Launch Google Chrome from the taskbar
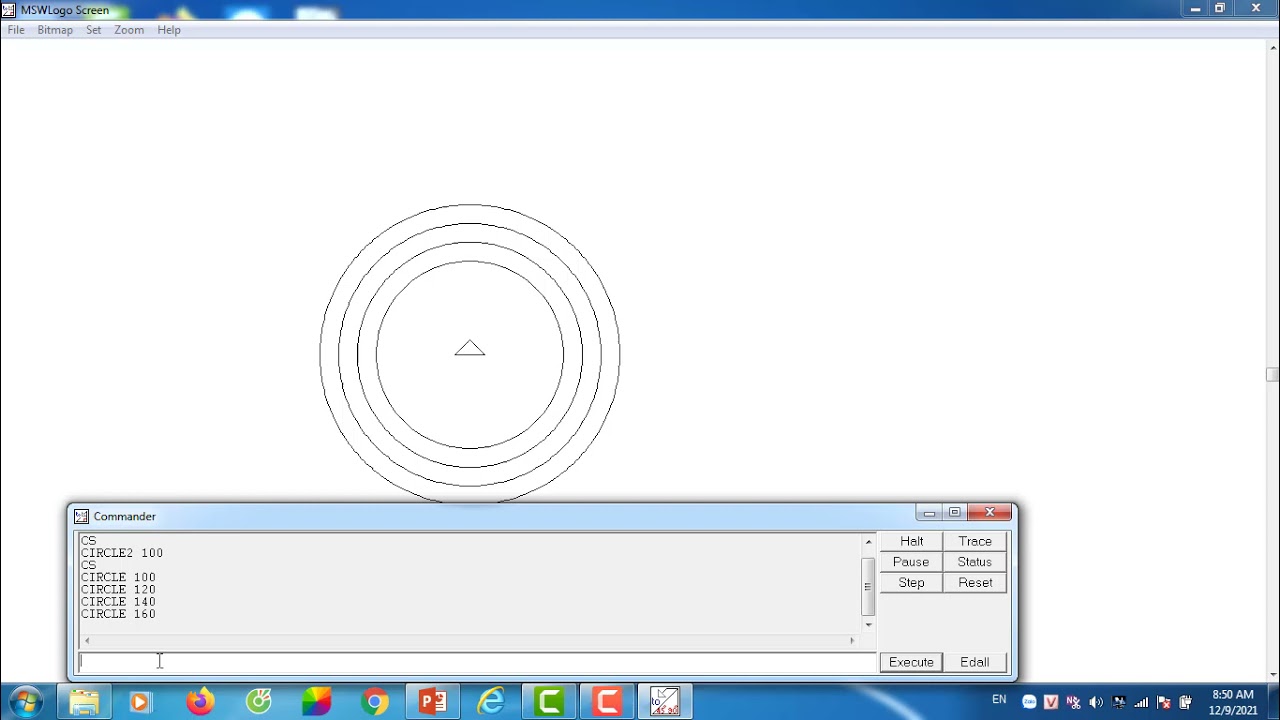This screenshot has height=720, width=1280. tap(375, 702)
